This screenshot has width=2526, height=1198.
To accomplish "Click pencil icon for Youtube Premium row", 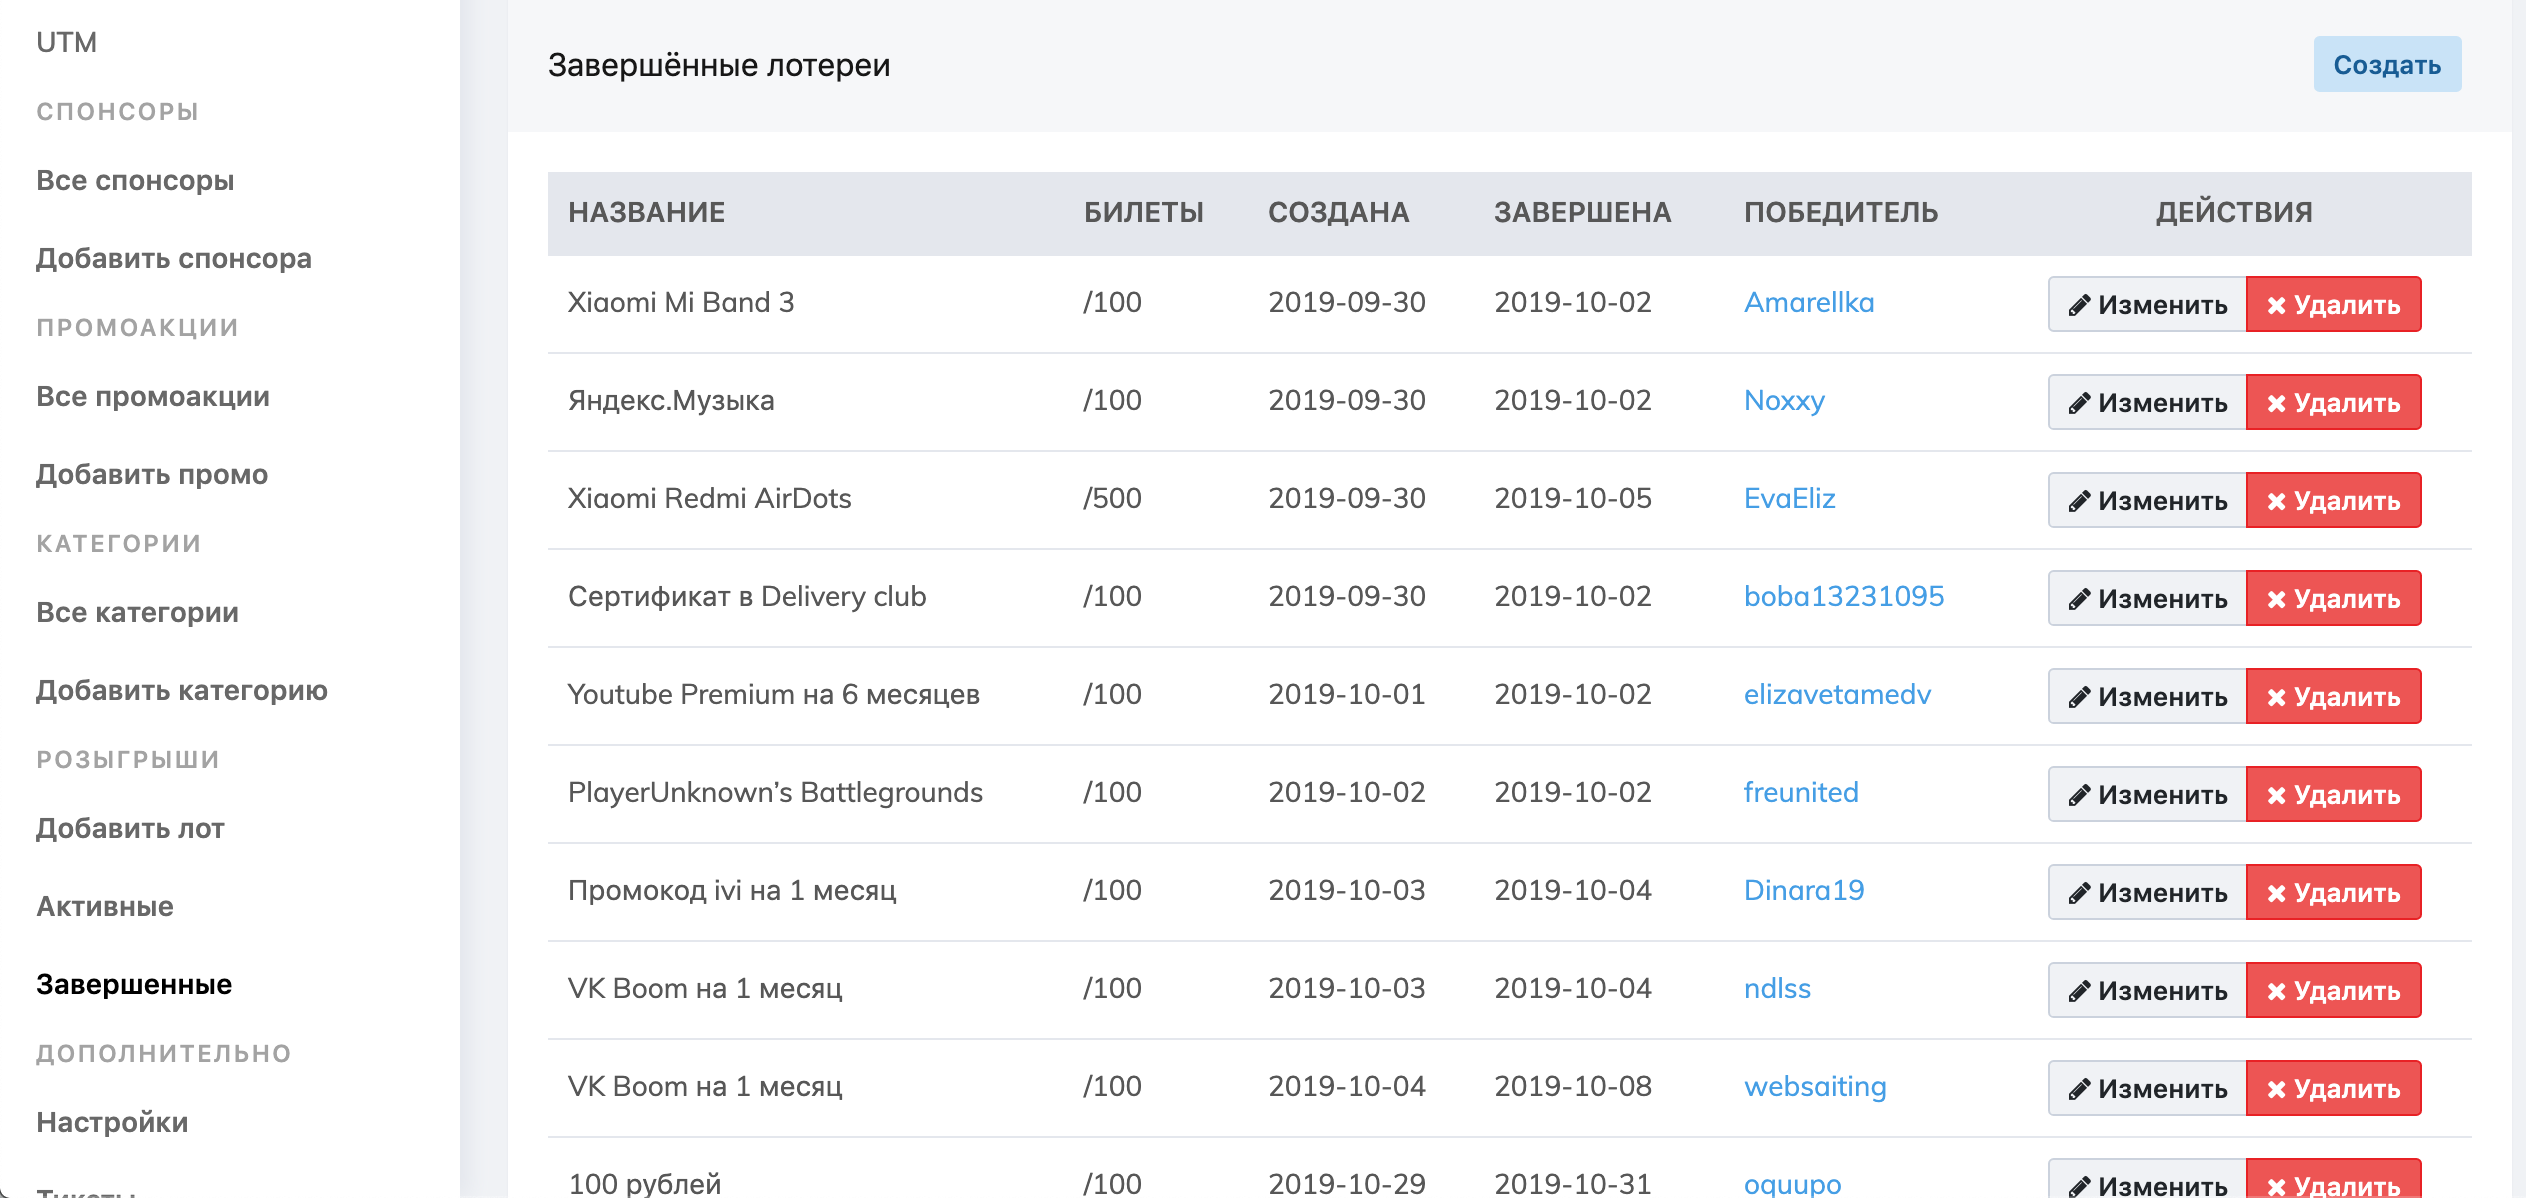I will [2079, 697].
